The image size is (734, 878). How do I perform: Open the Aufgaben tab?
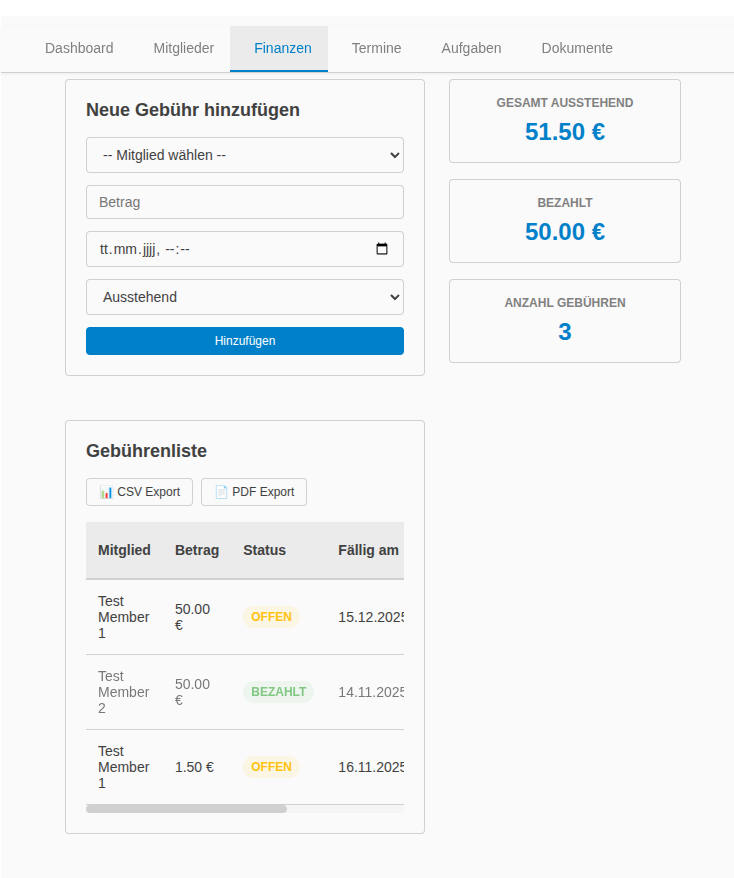(x=471, y=48)
